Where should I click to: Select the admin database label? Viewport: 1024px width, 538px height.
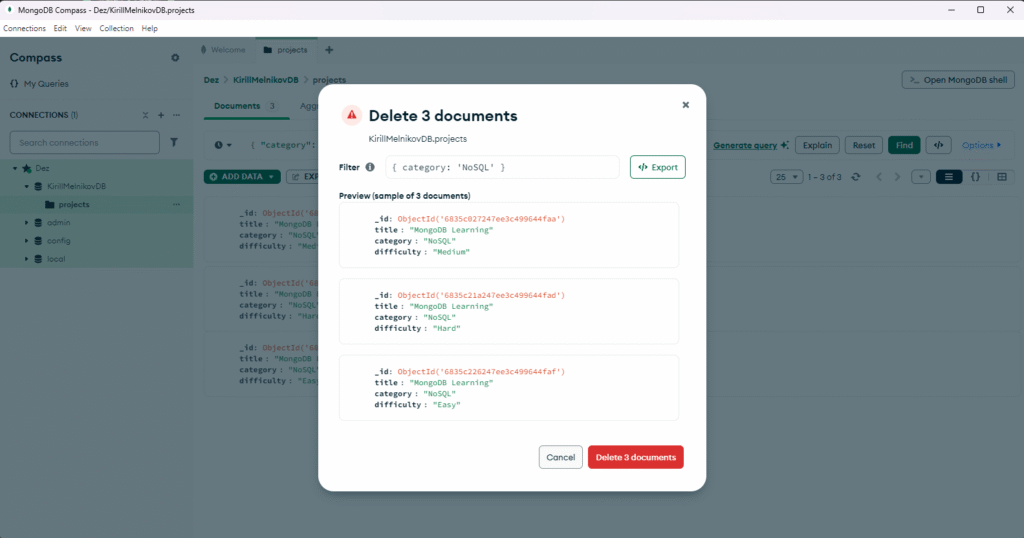pos(58,223)
